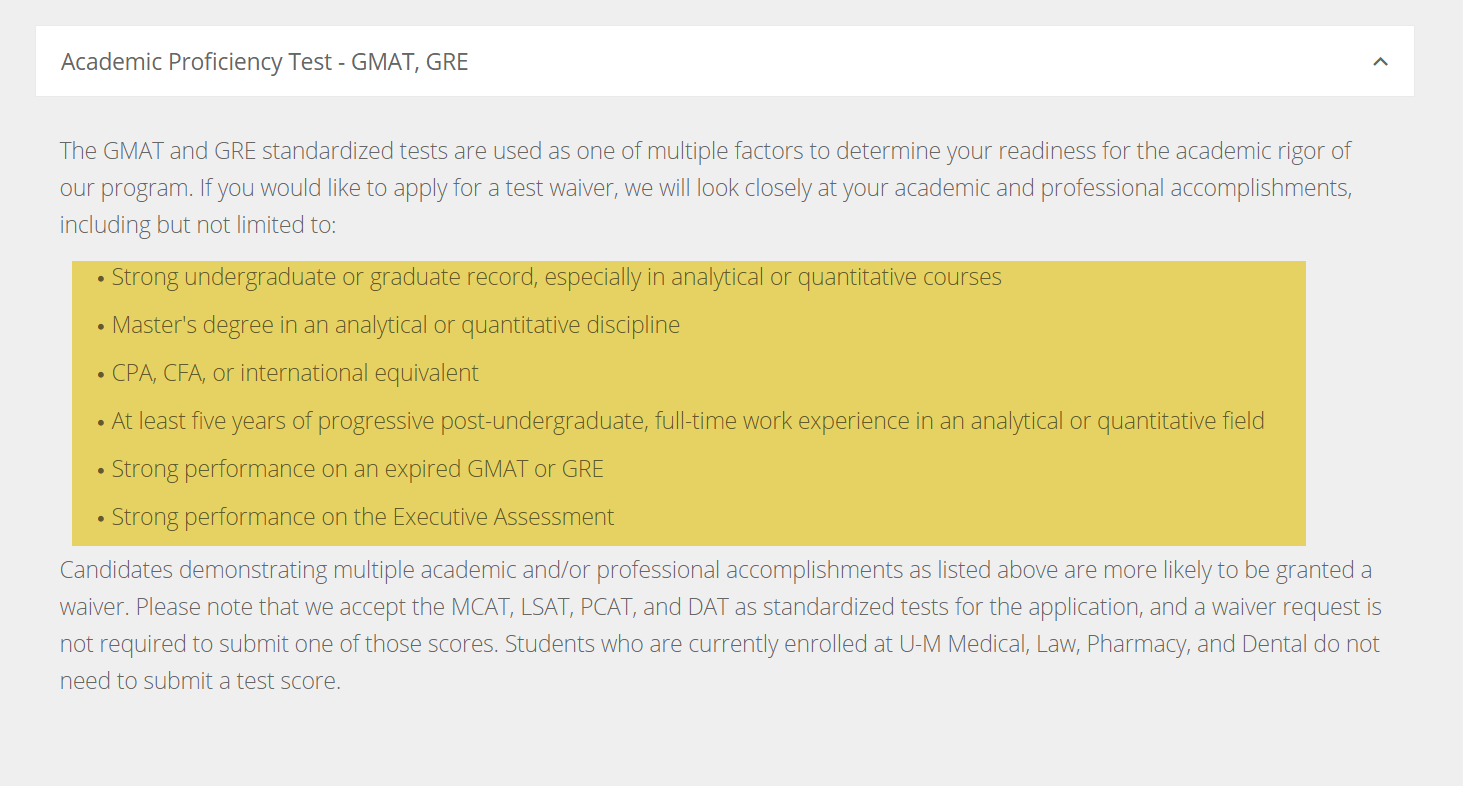Viewport: 1463px width, 786px height.
Task: Click the "At least five years" work experience bullet
Action: tap(687, 421)
